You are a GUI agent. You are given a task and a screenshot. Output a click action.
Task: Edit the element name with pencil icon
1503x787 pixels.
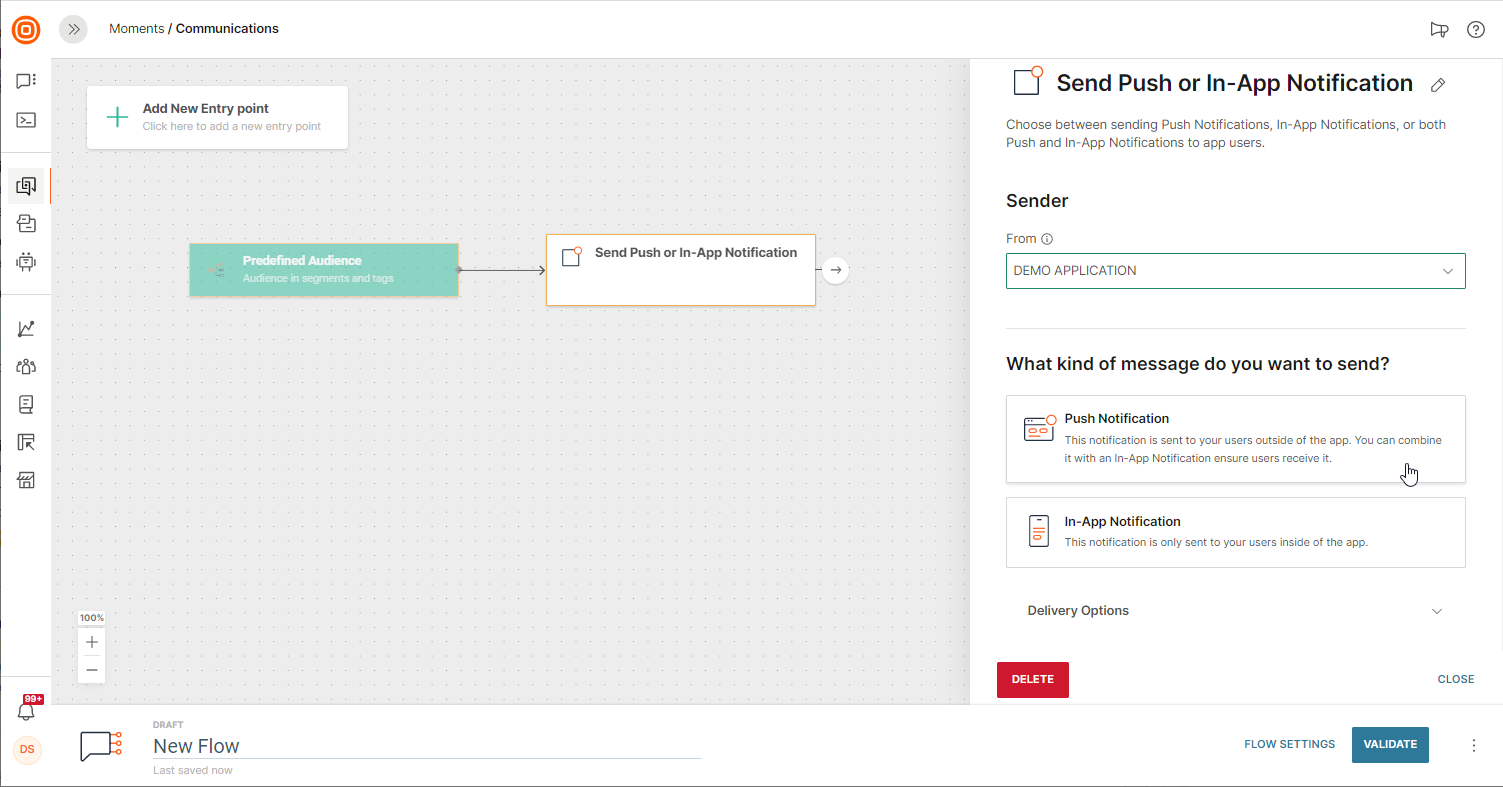point(1438,85)
